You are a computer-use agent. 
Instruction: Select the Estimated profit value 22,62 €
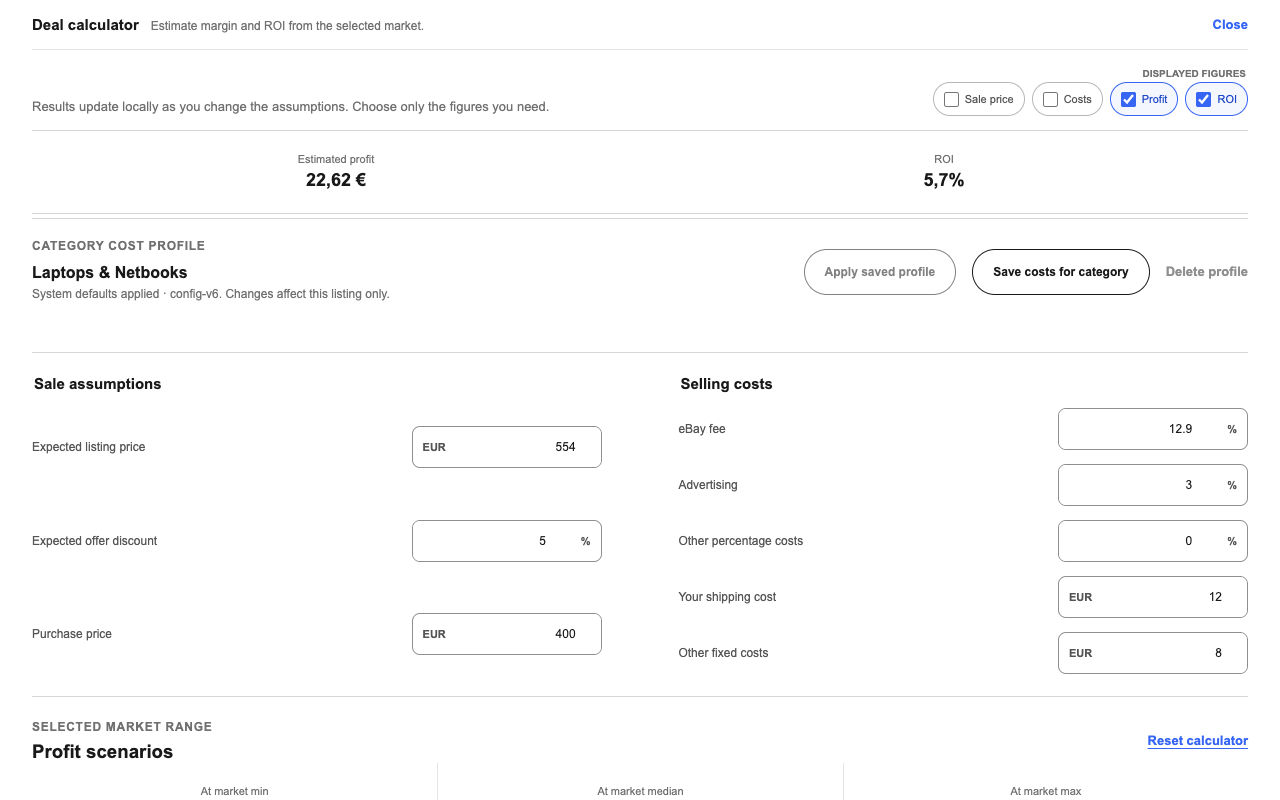pyautogui.click(x=336, y=181)
